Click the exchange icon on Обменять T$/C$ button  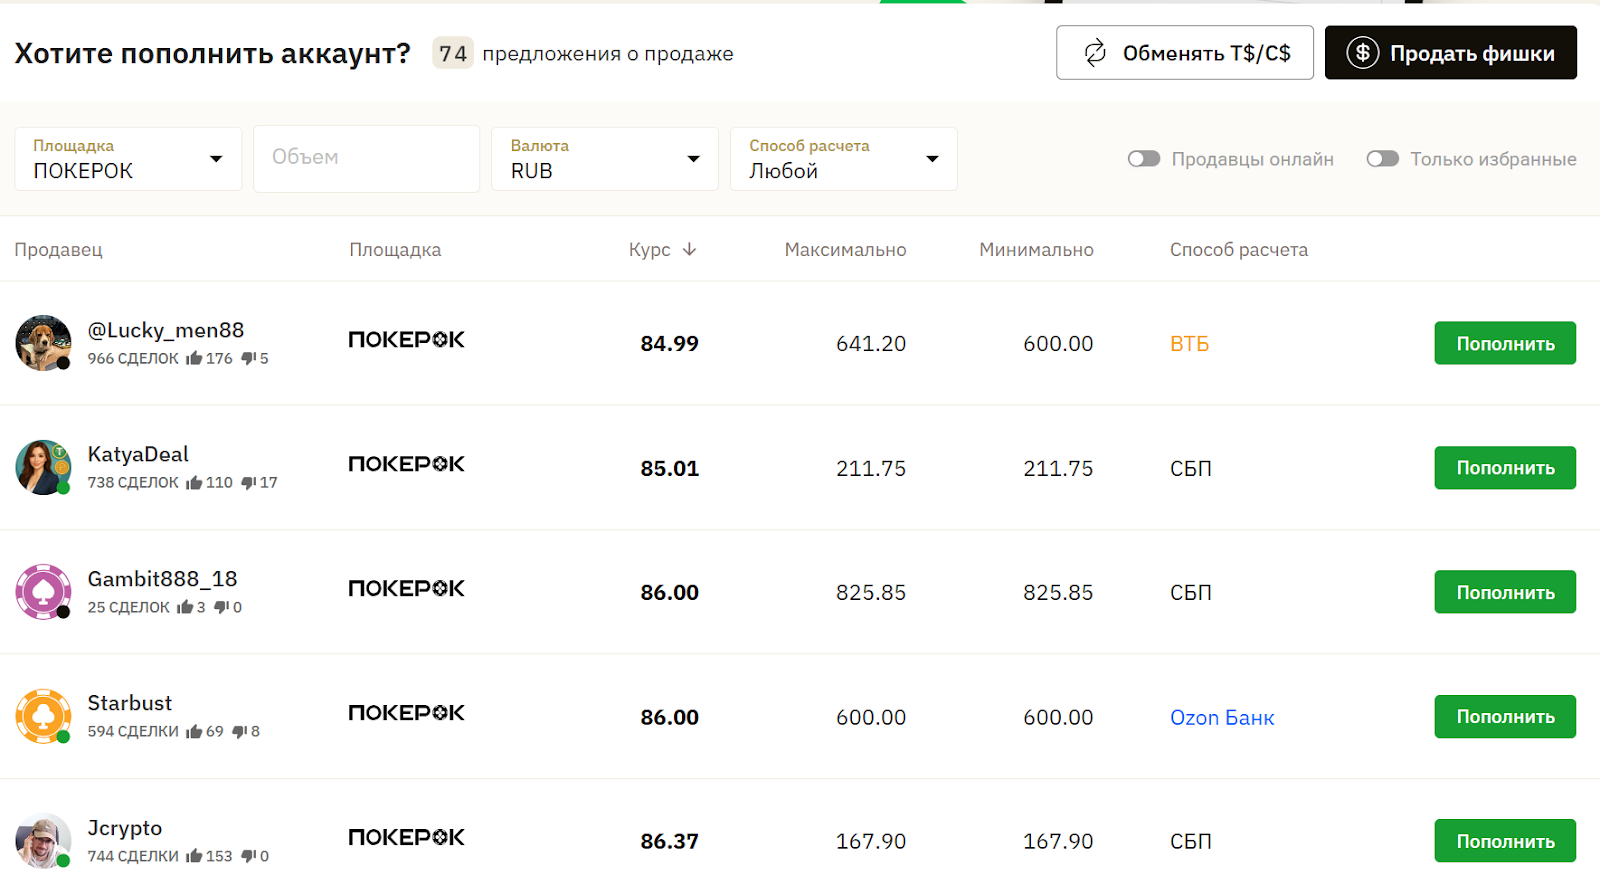1097,53
